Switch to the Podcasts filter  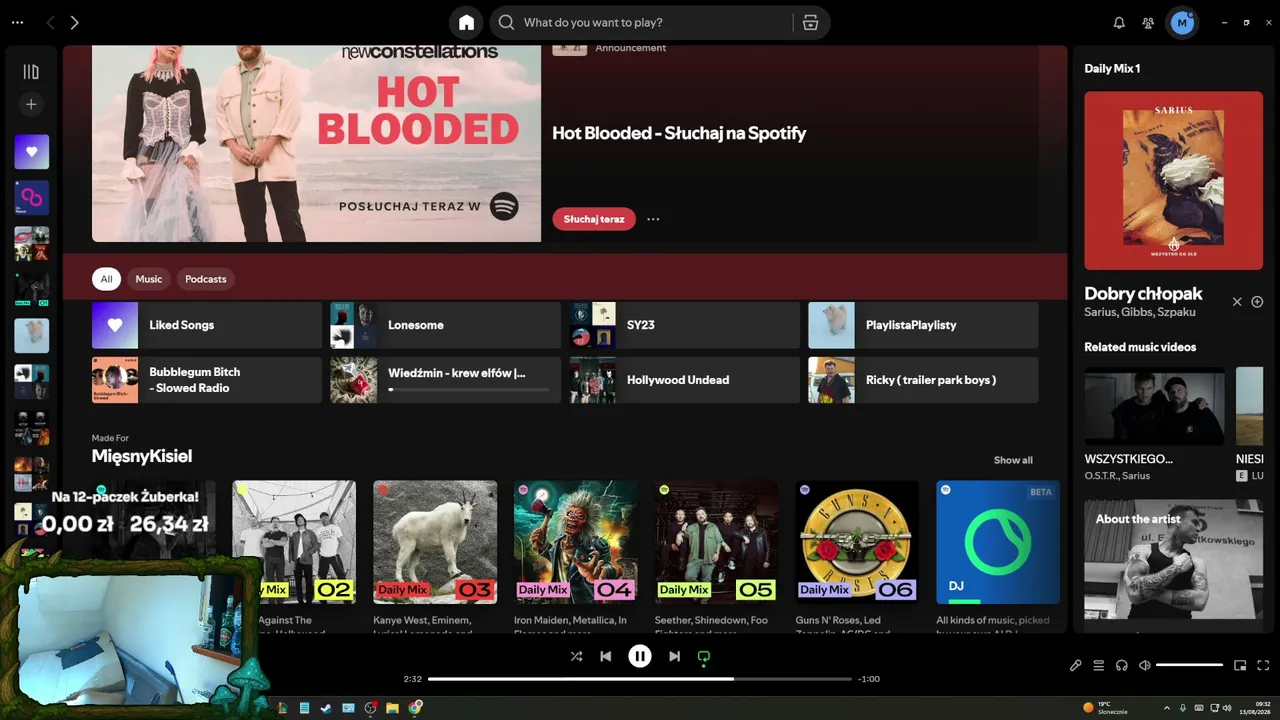[206, 279]
